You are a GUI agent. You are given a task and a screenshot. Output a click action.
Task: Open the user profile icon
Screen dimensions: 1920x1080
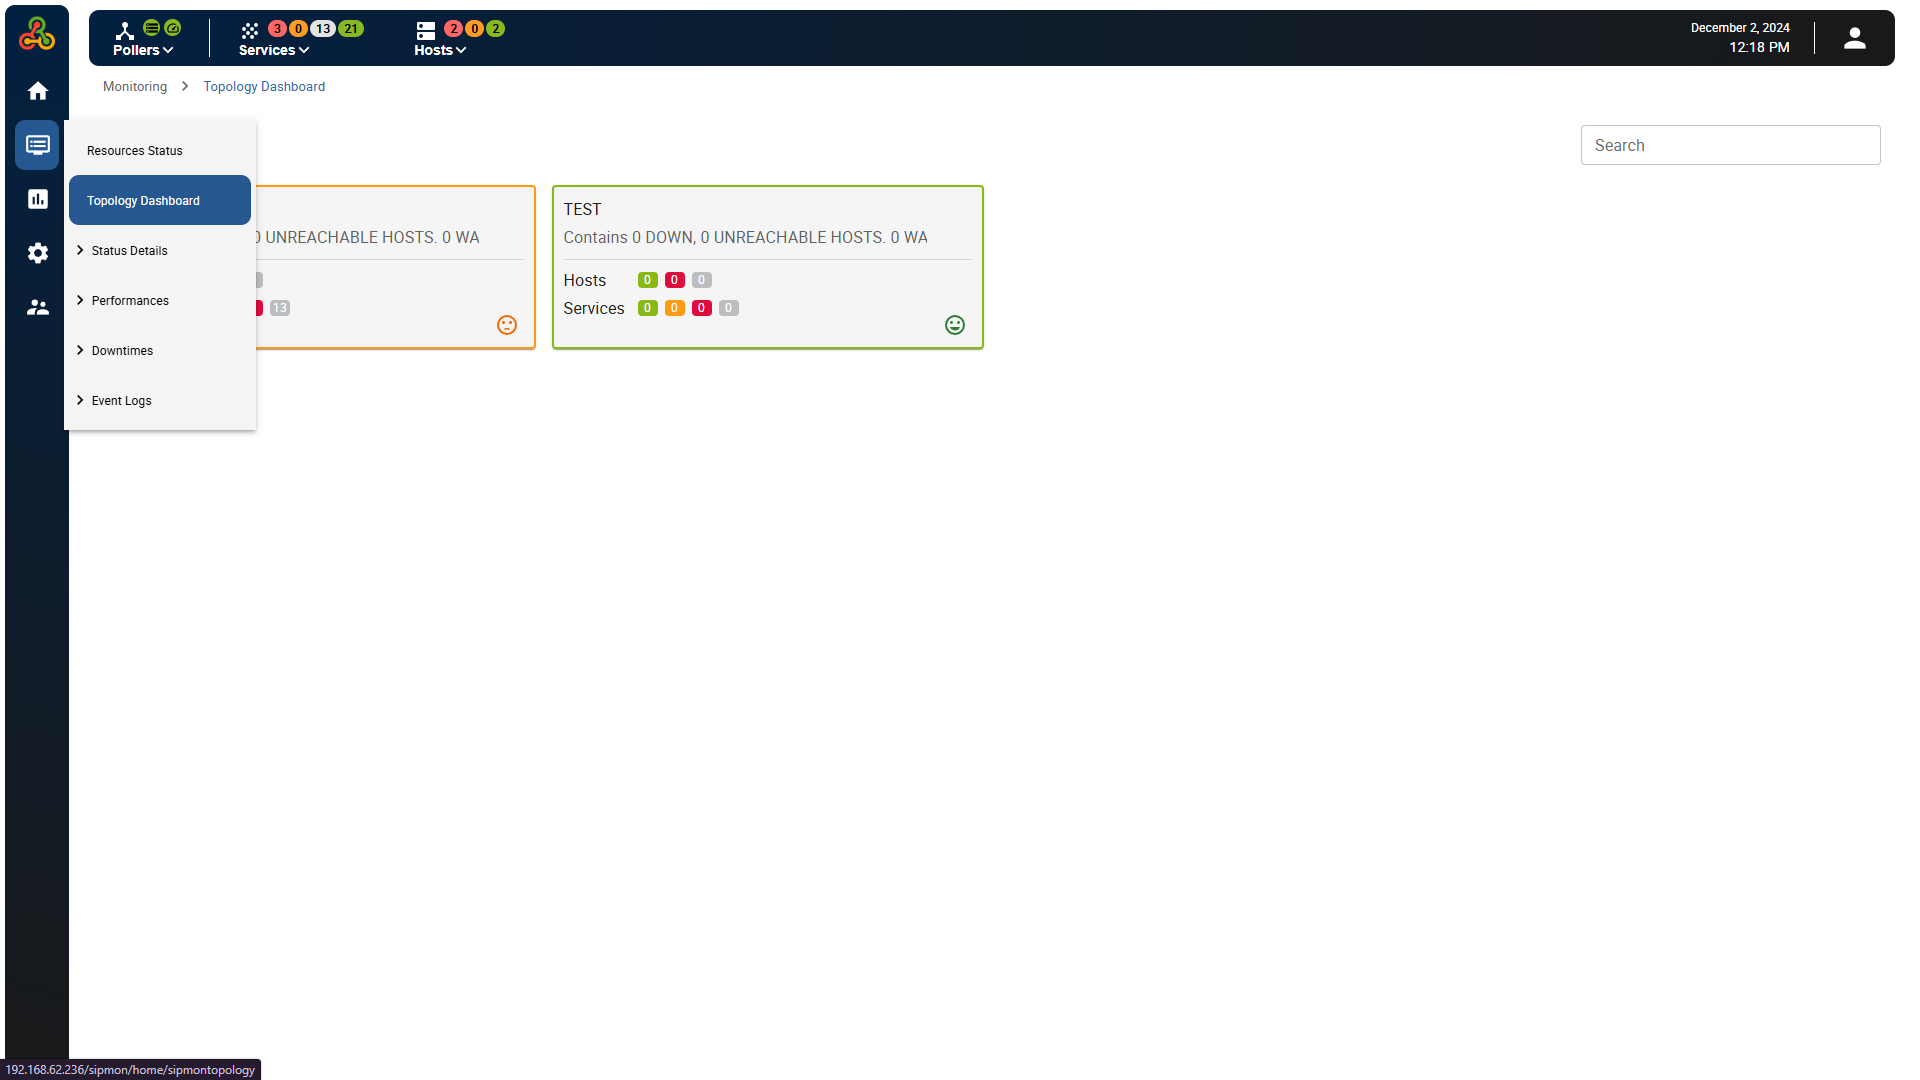pyautogui.click(x=1854, y=38)
